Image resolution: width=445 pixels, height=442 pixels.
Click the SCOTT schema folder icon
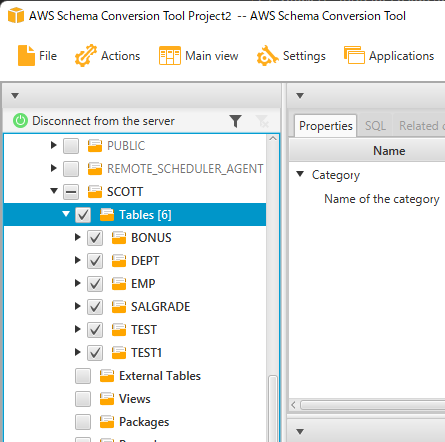pyautogui.click(x=95, y=192)
